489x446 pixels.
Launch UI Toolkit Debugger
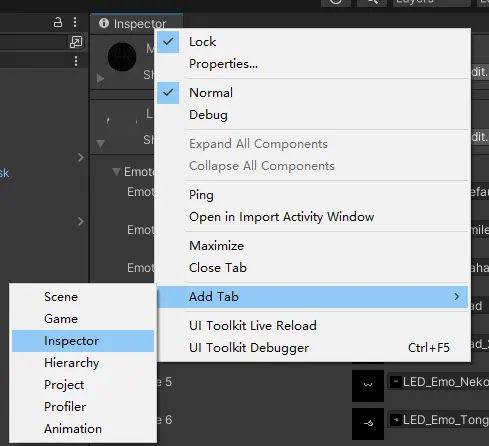(x=312, y=348)
